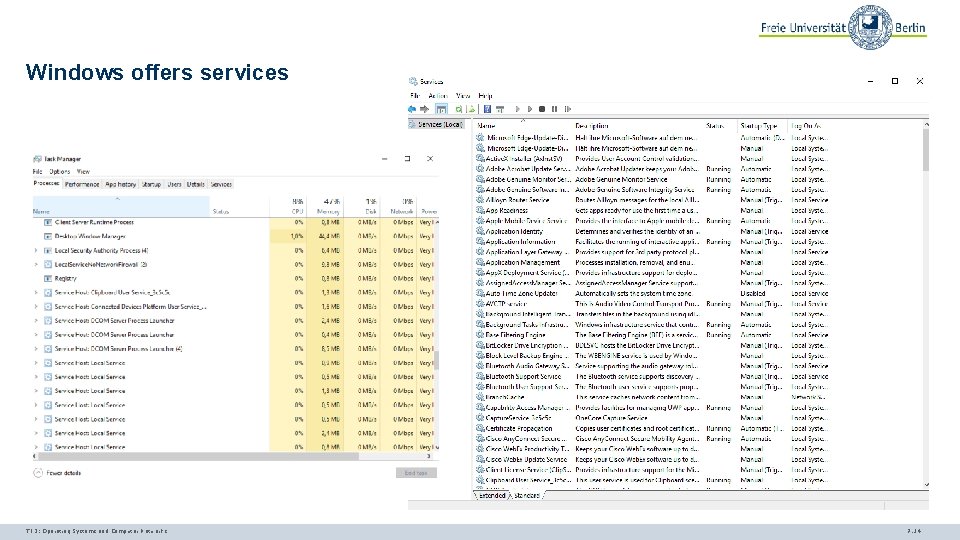The width and height of the screenshot is (960, 540).
Task: Click the Back arrow in Services toolbar
Action: pos(412,109)
